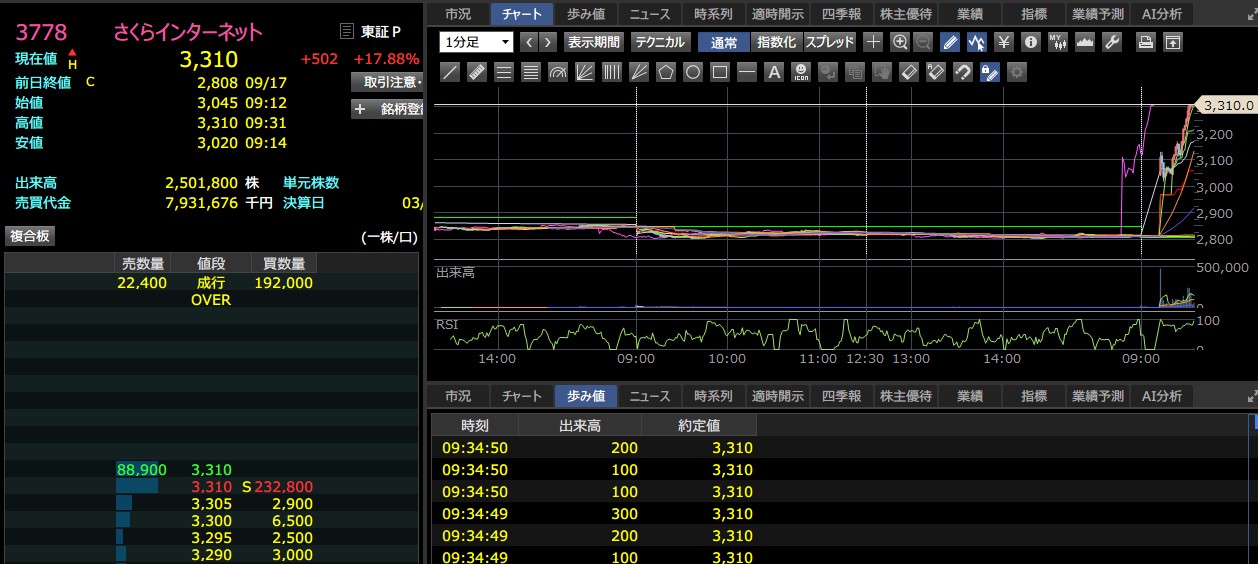Switch chart to 指数化 mode
The width and height of the screenshot is (1258, 564).
[x=776, y=42]
